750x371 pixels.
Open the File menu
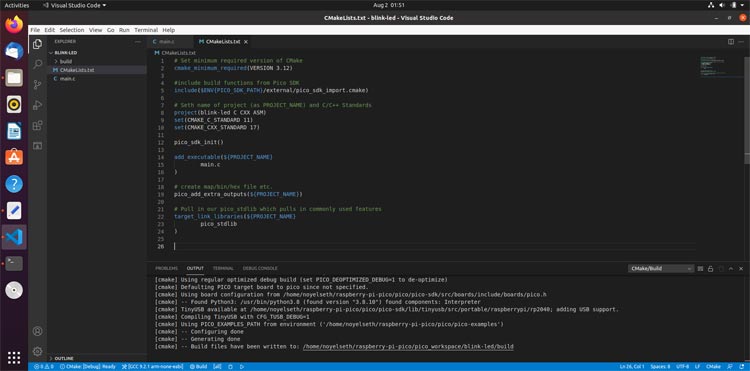point(35,30)
